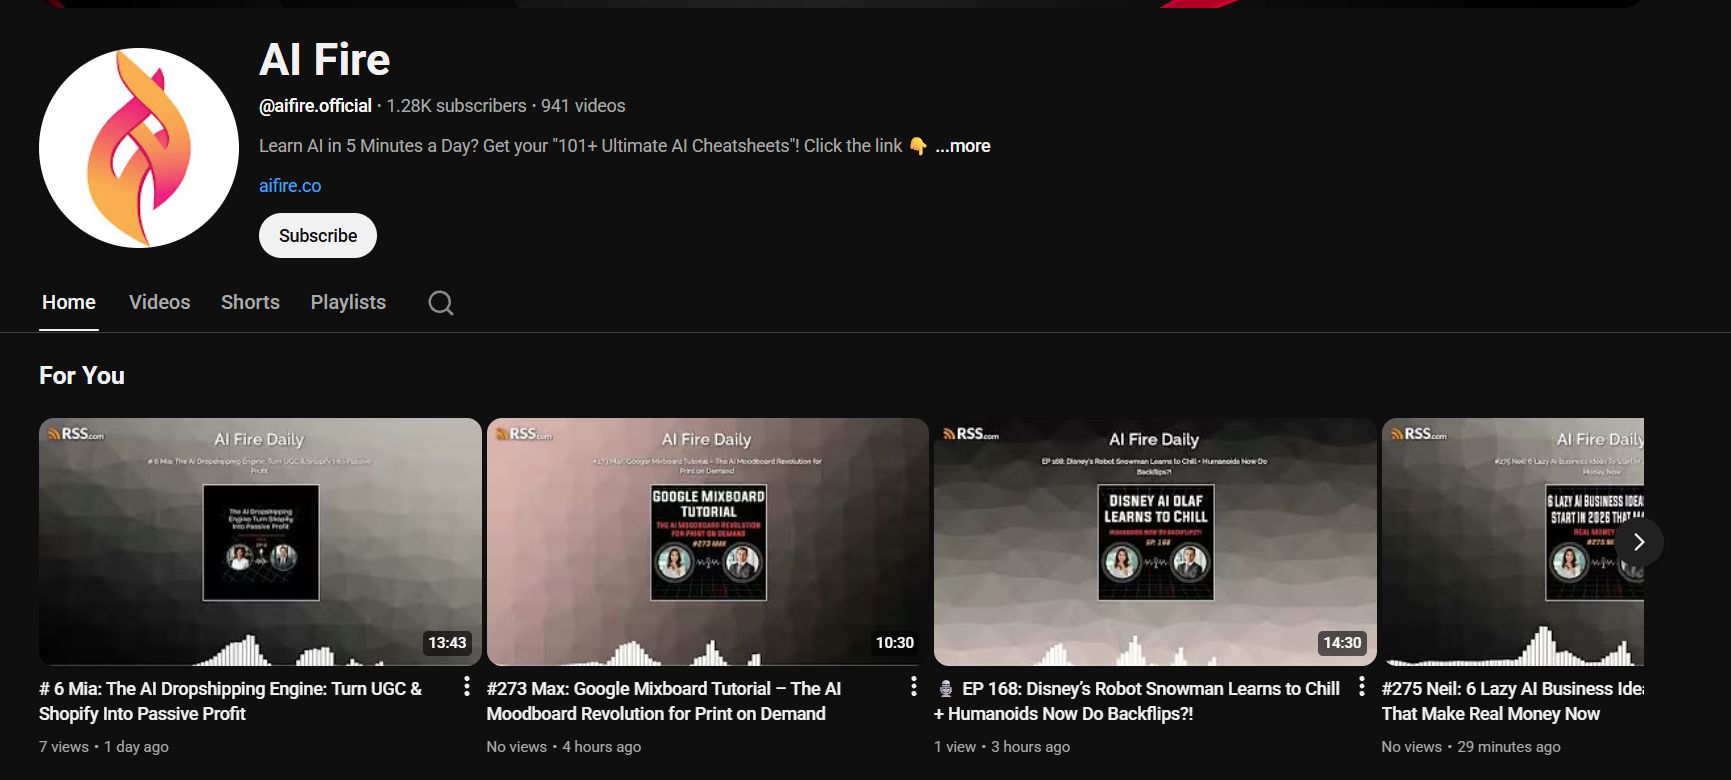Switch to the Home tab
Viewport: 1731px width, 780px height.
click(x=69, y=302)
